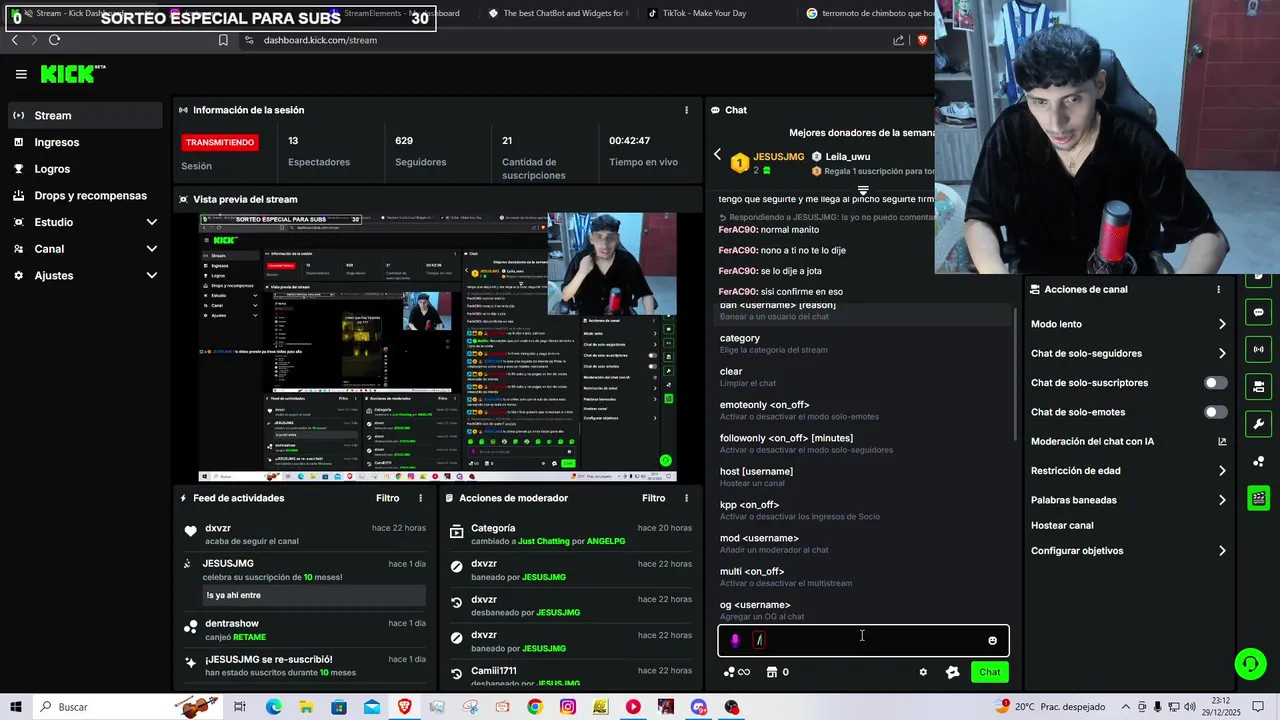Click the TRANSMITIENDO status badge
The width and height of the screenshot is (1280, 720).
220,142
